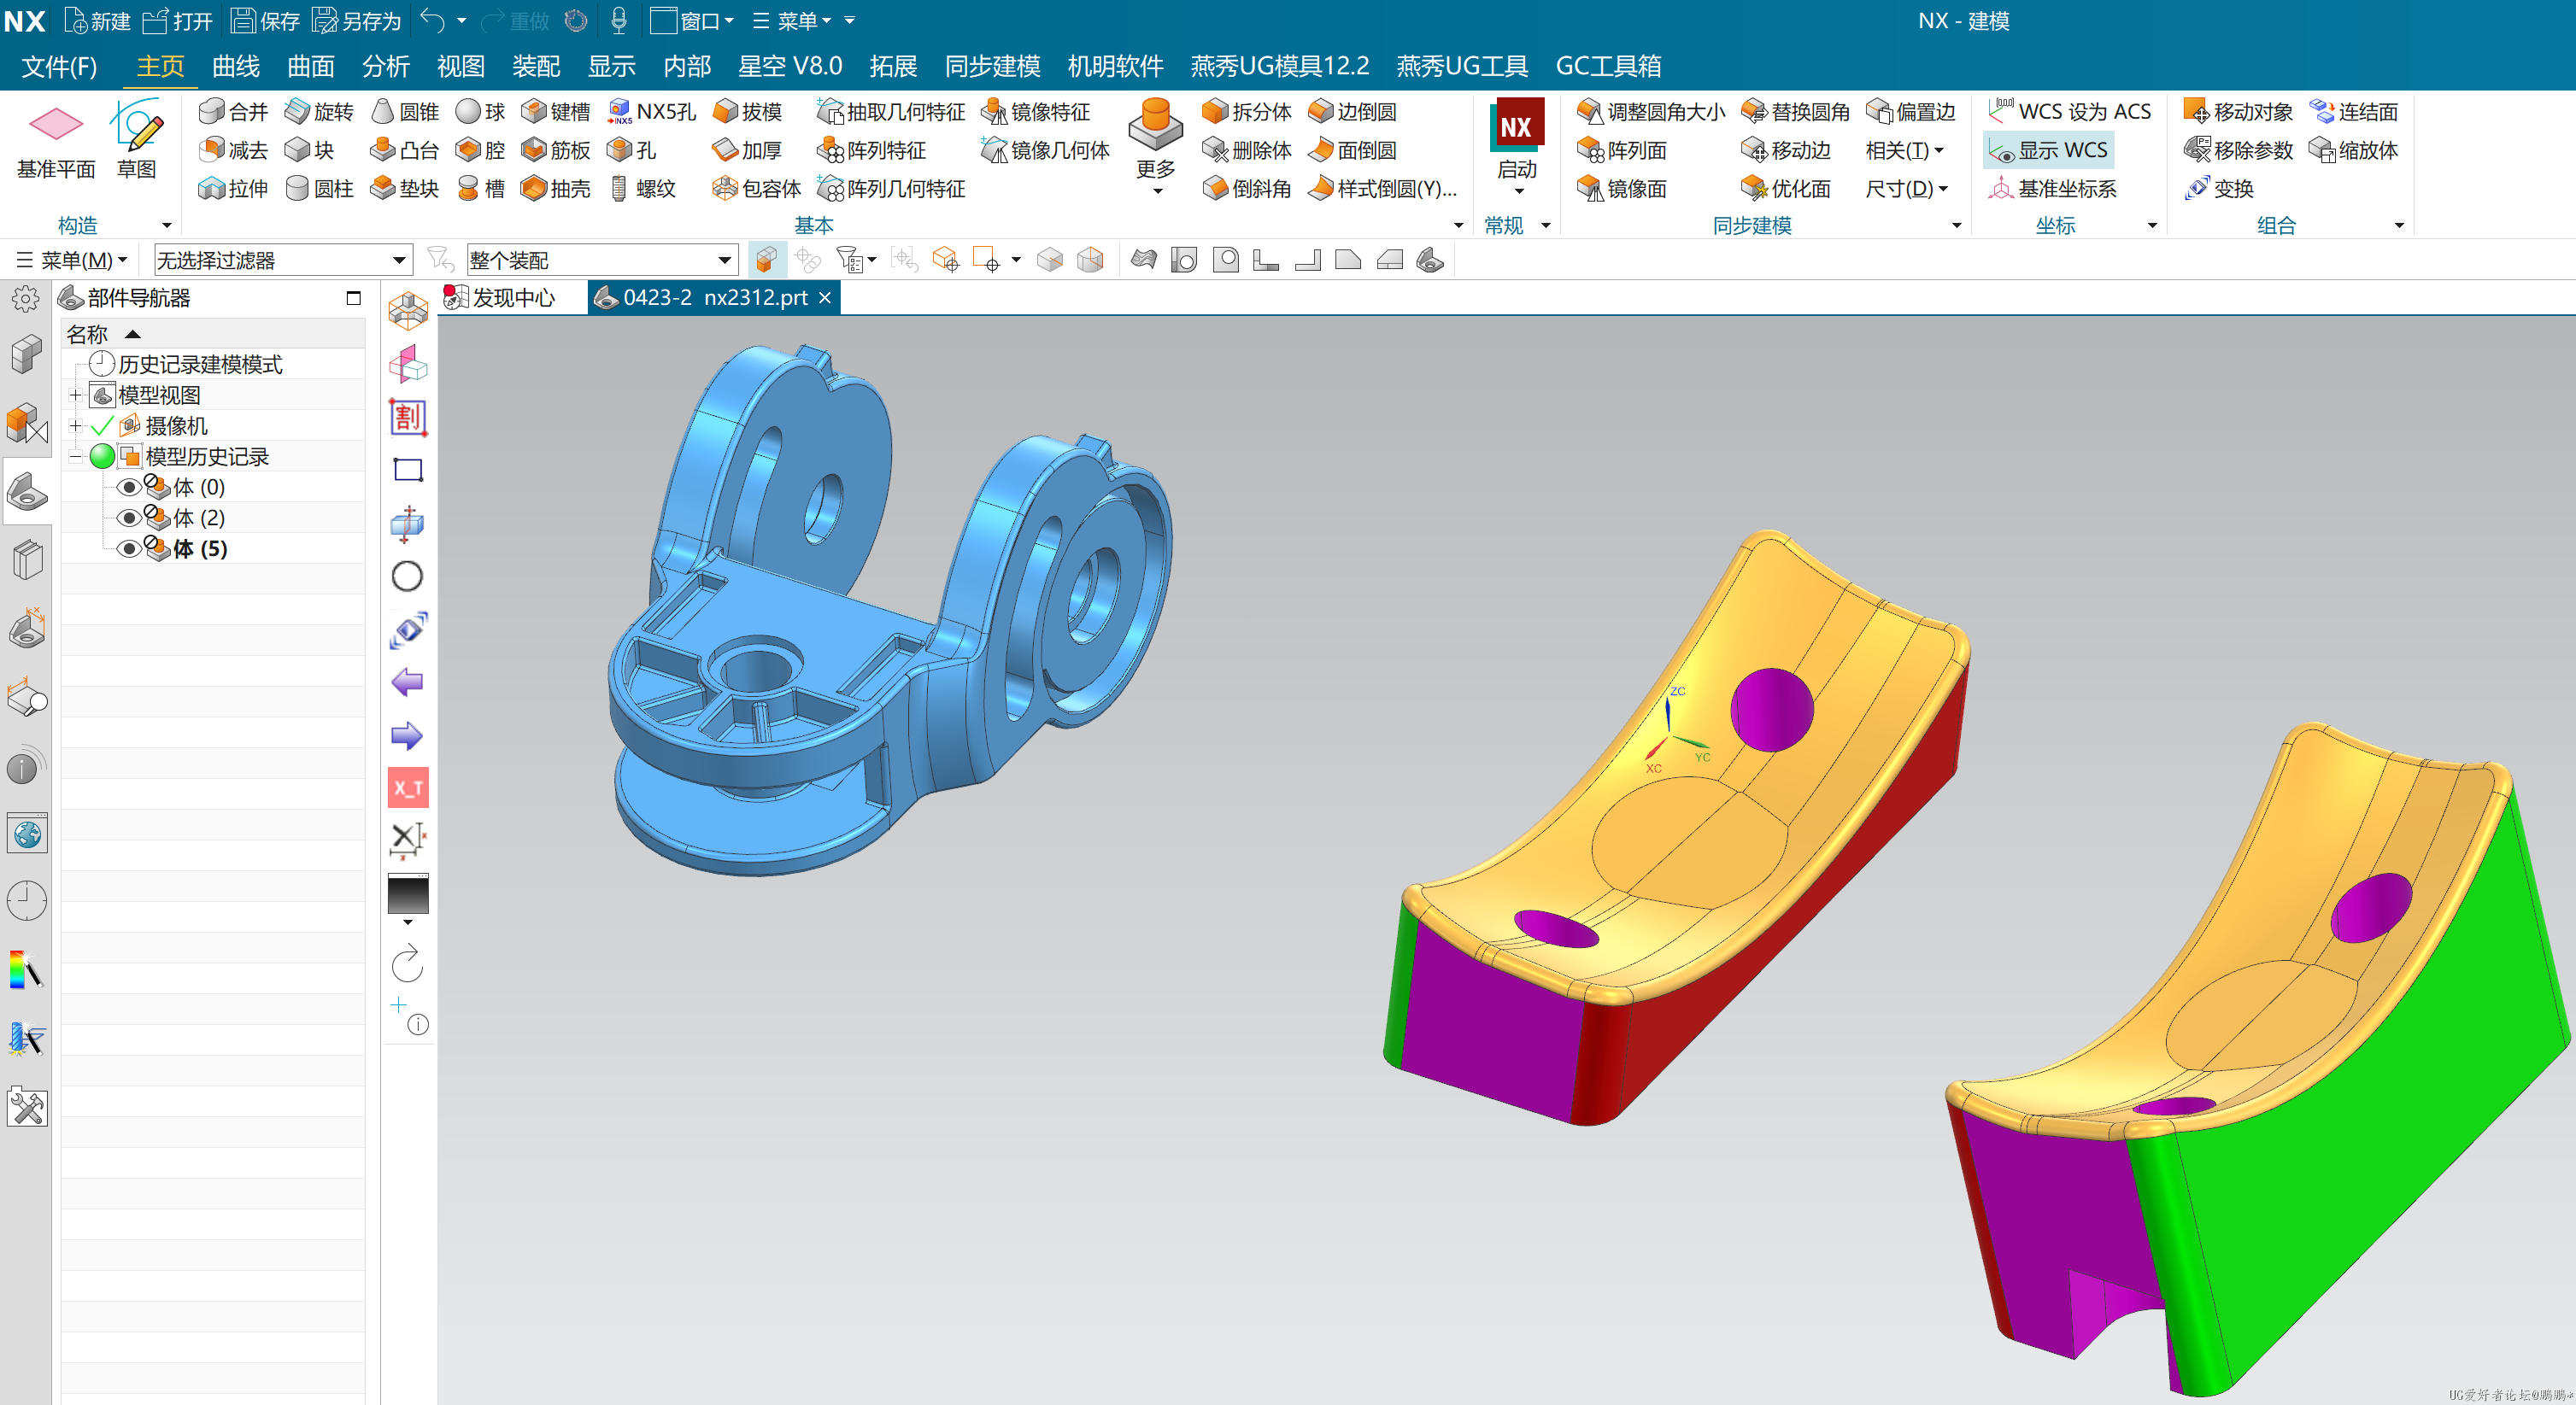Select the 键槽 keyway tool

point(555,111)
